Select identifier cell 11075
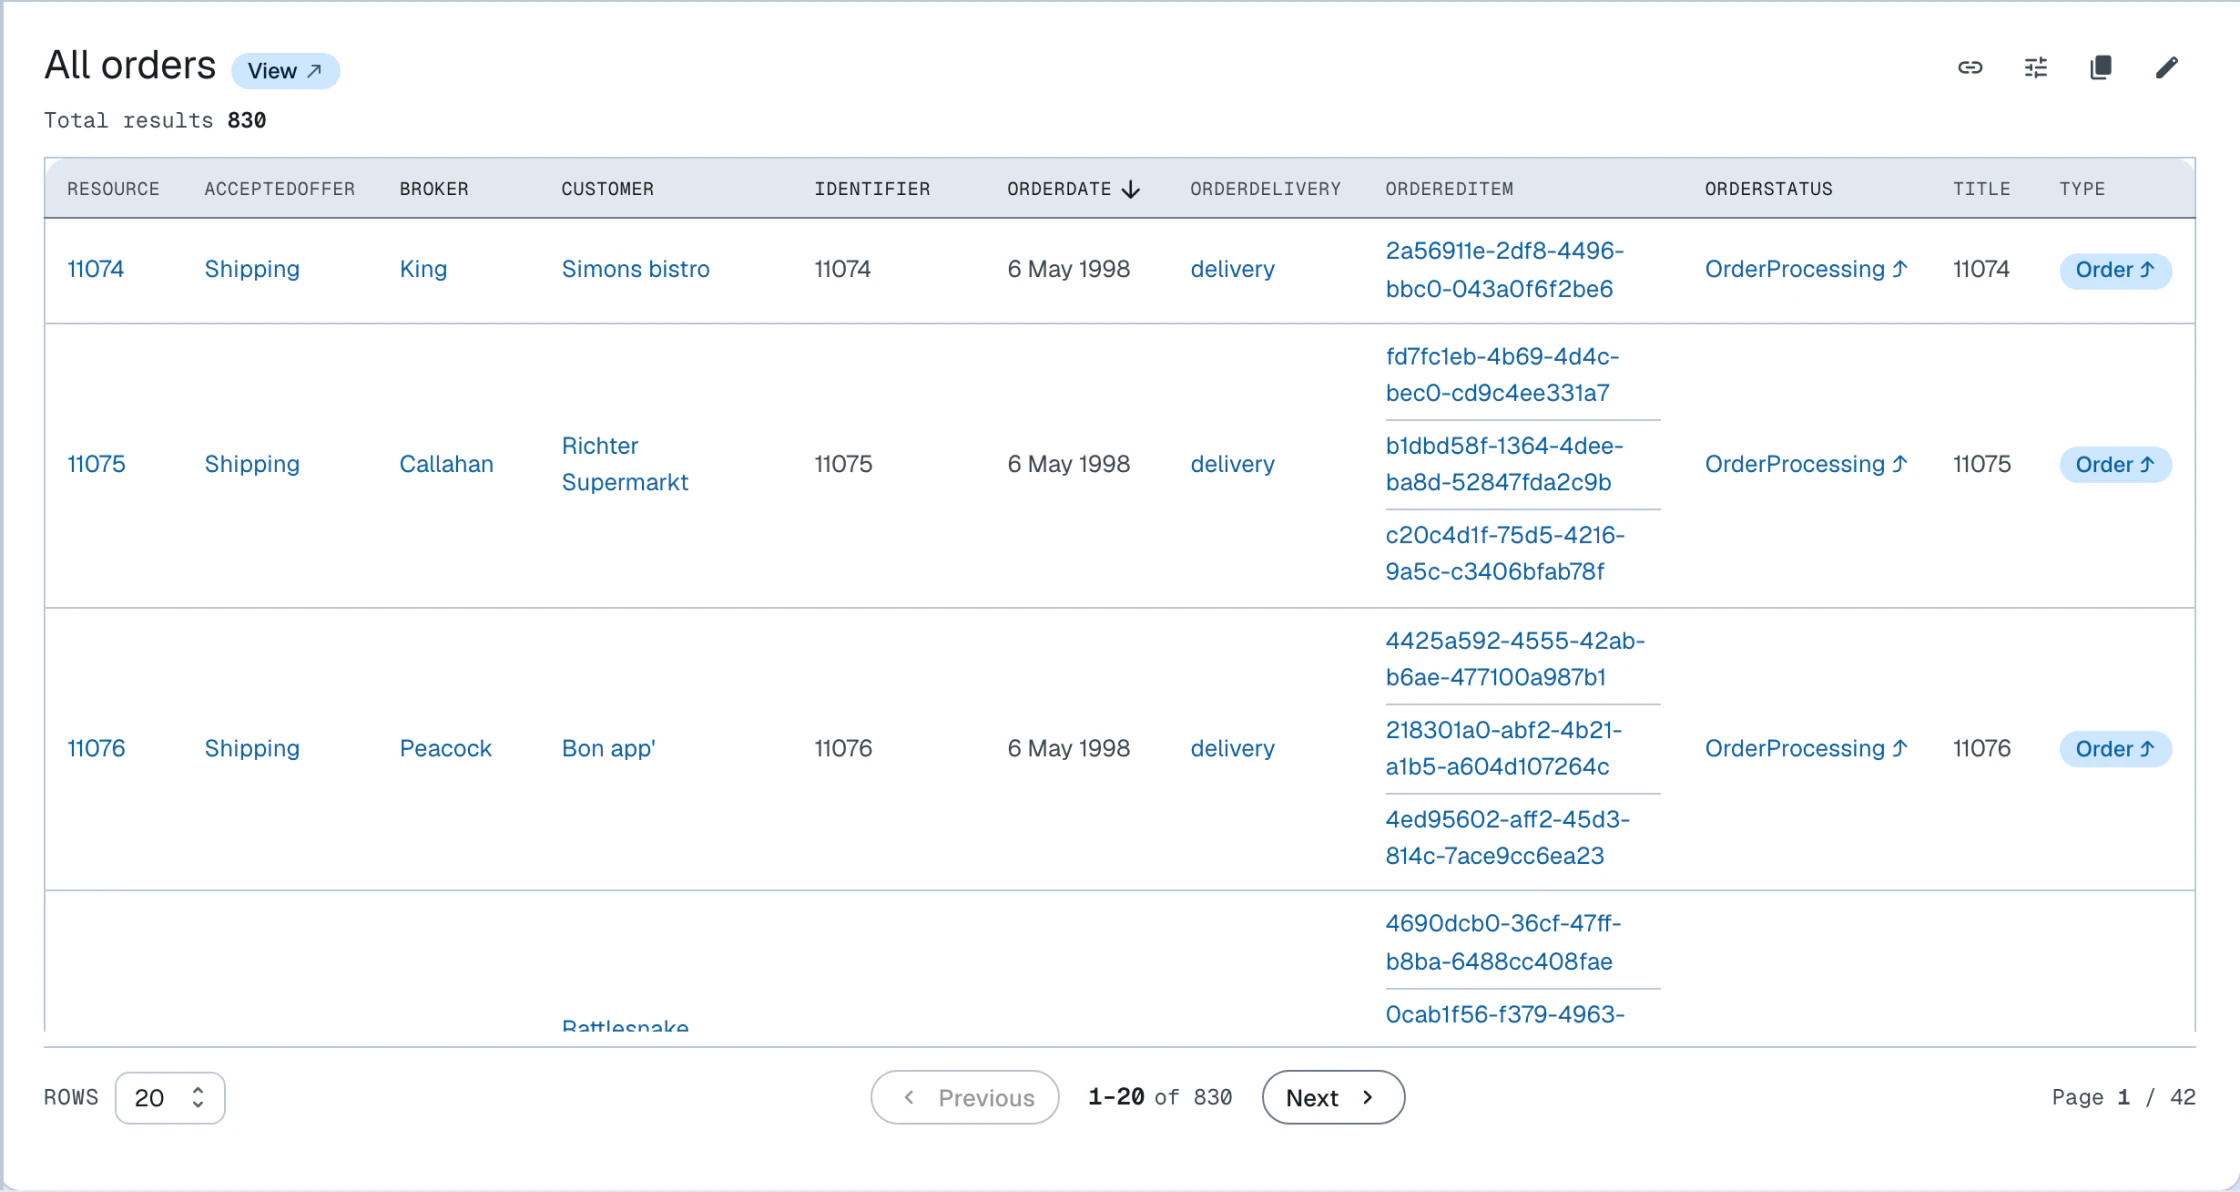Image resolution: width=2240 pixels, height=1192 pixels. coord(843,464)
